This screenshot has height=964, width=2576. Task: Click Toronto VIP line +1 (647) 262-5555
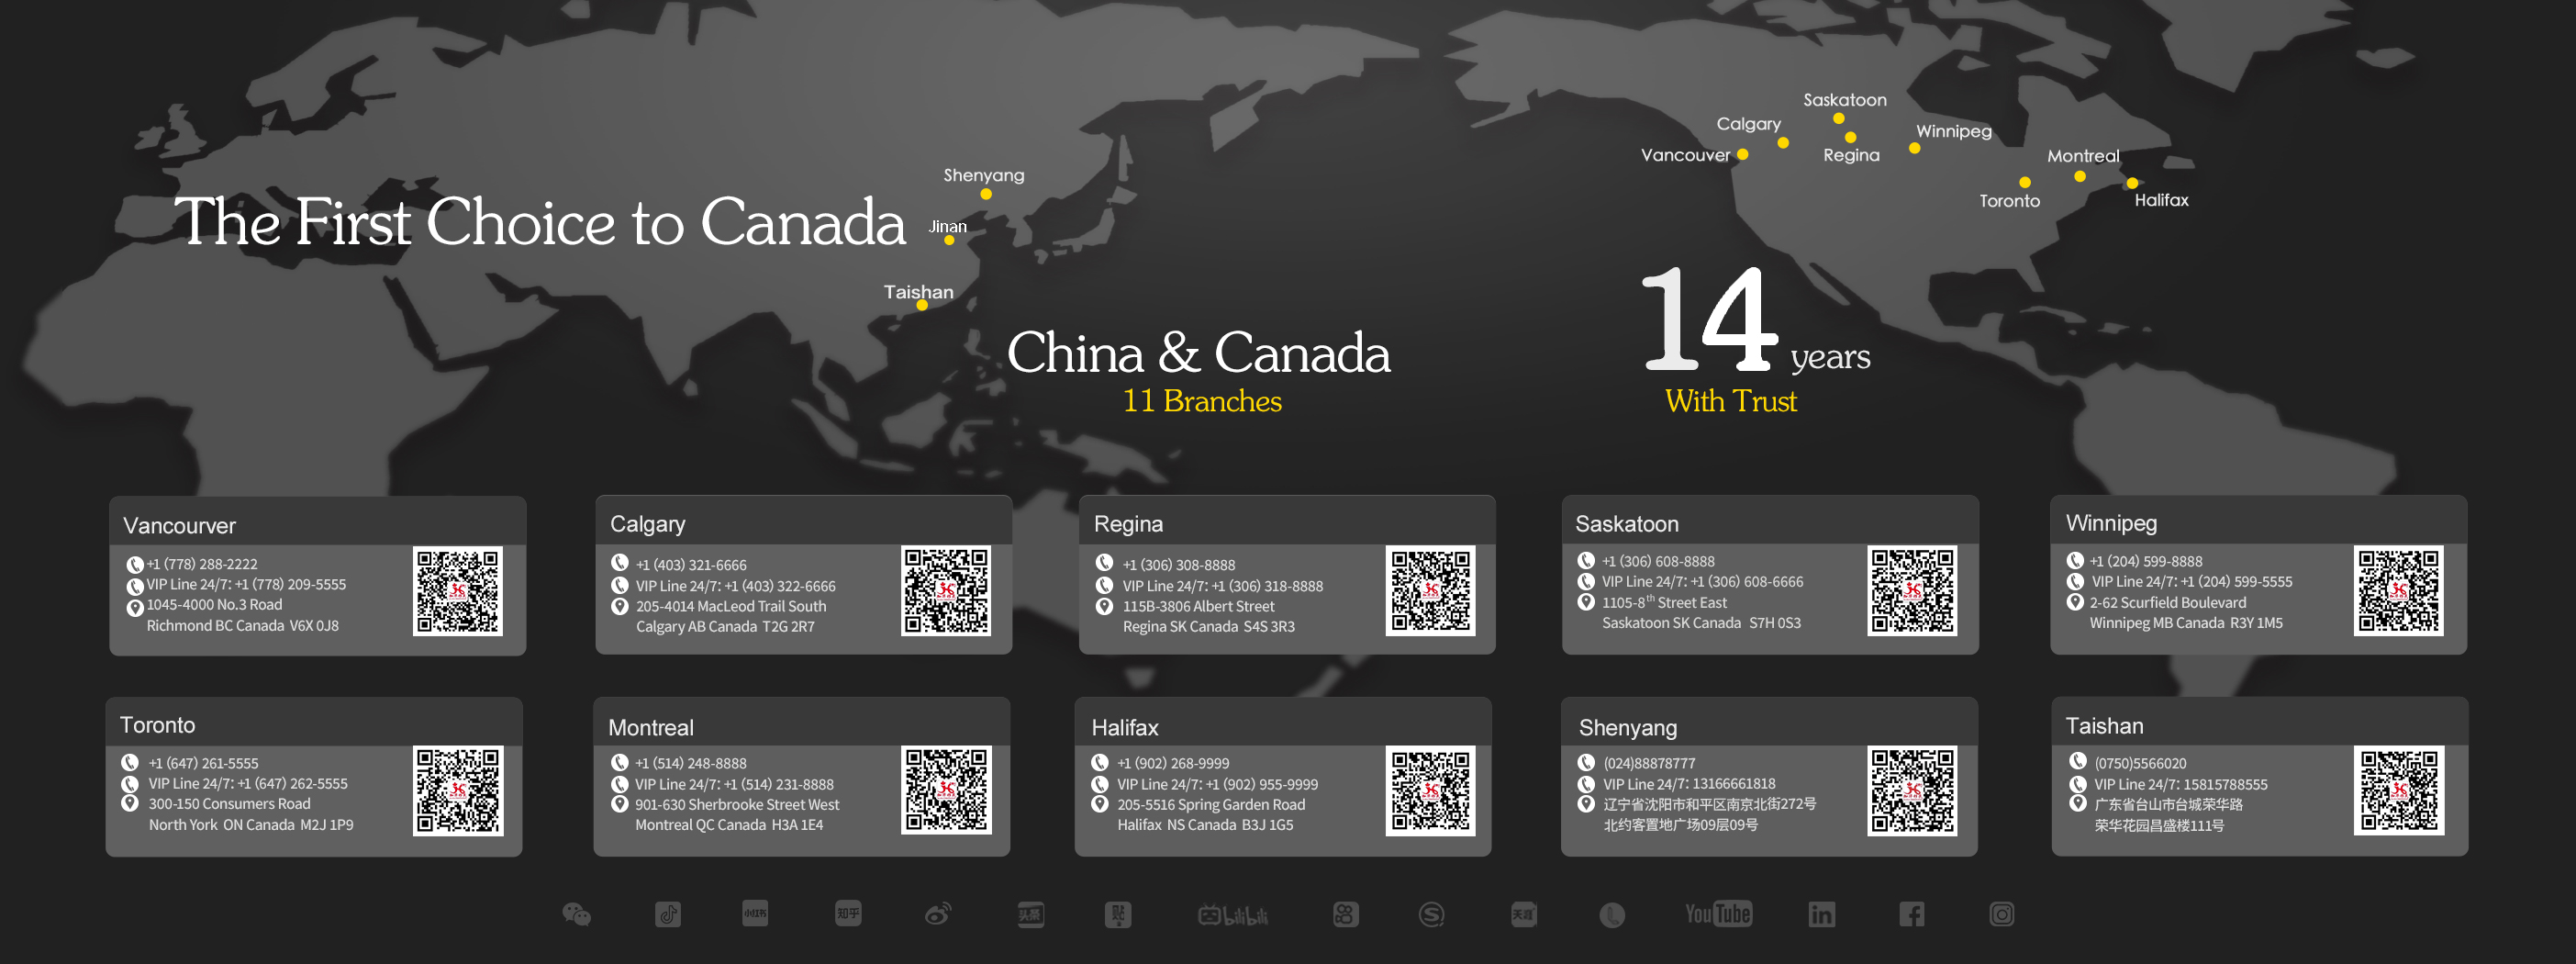[x=248, y=784]
